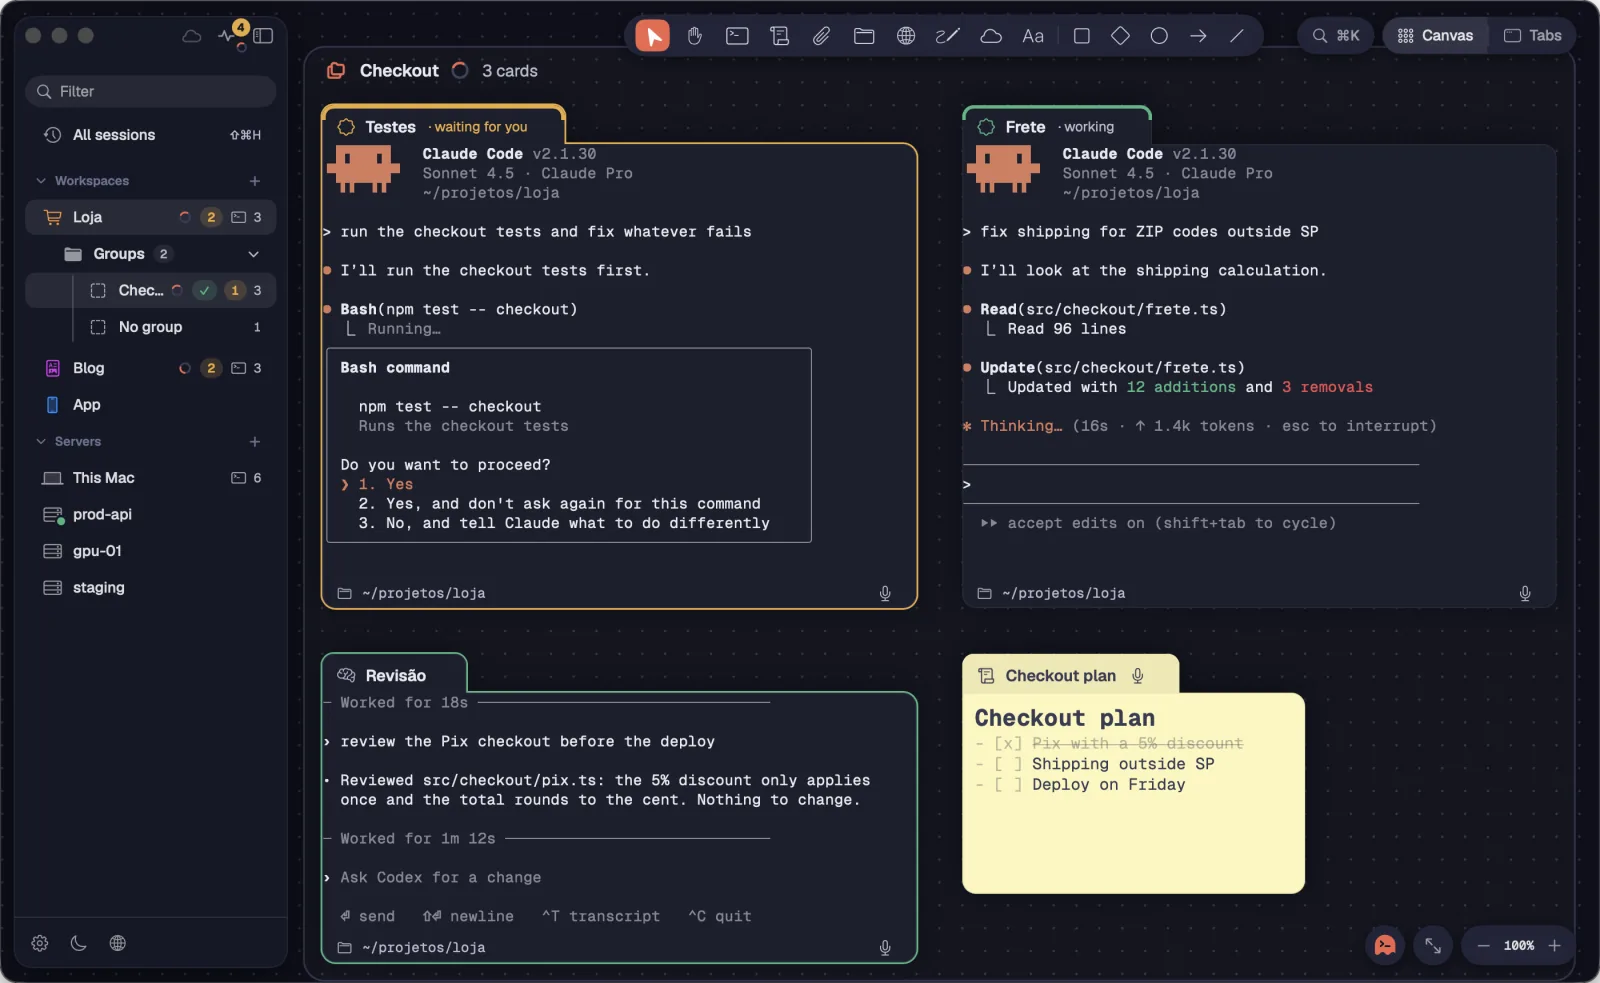The width and height of the screenshot is (1600, 983).
Task: Switch to Canvas view
Action: tap(1435, 36)
